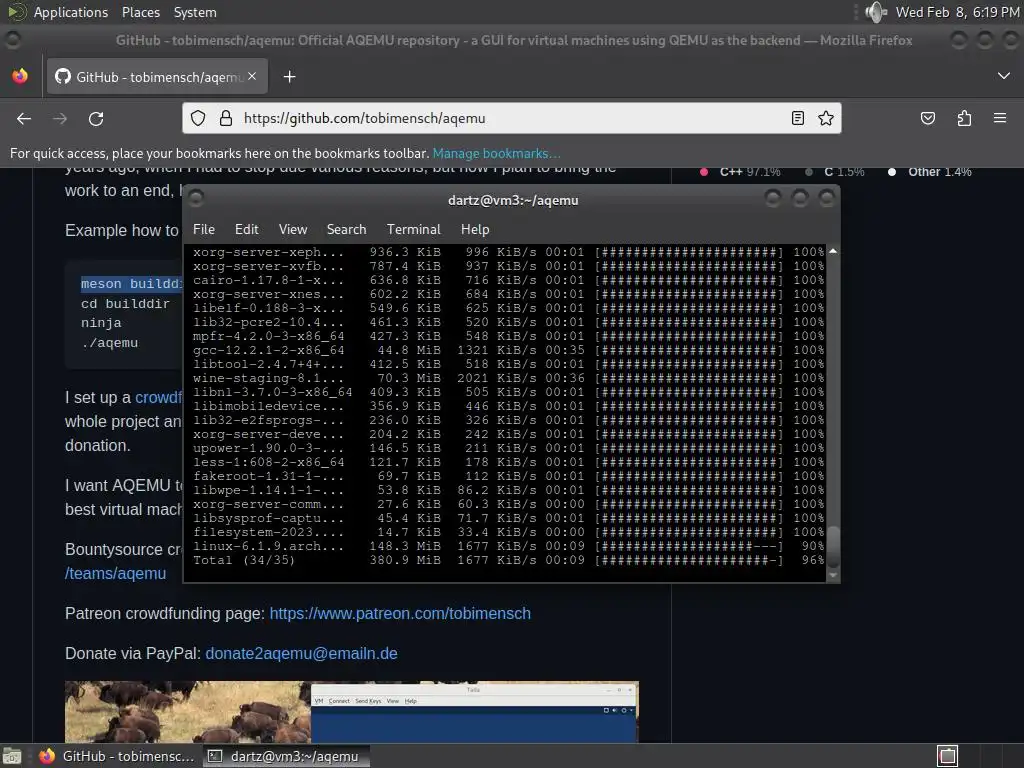The width and height of the screenshot is (1024, 768).
Task: Click the 'ninja' code line
Action: click(101, 323)
